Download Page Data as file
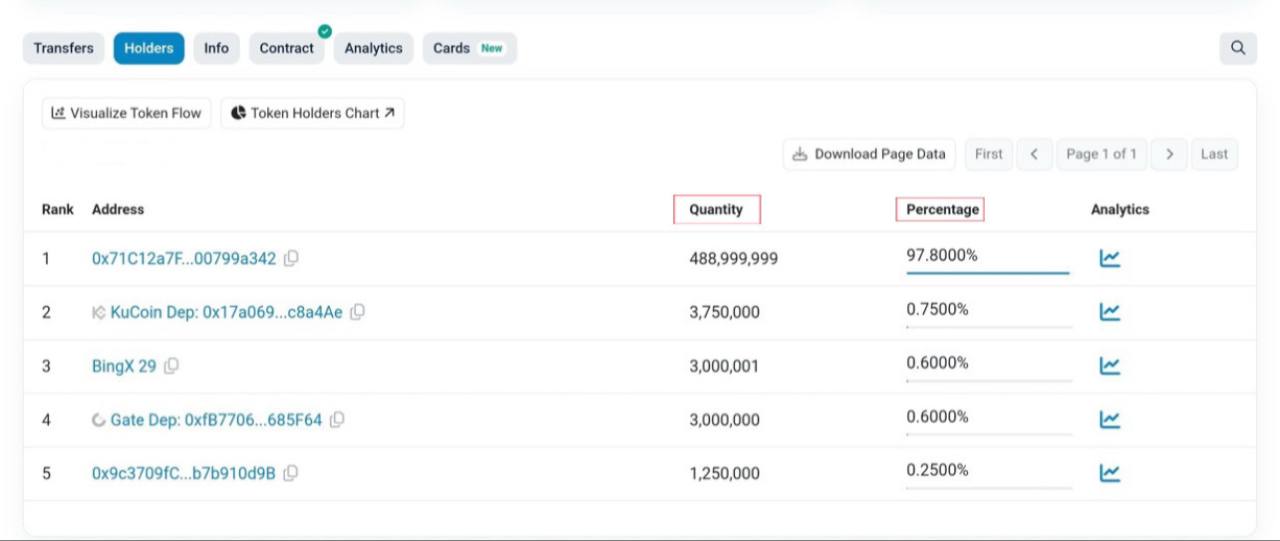Image resolution: width=1280 pixels, height=541 pixels. 869,154
